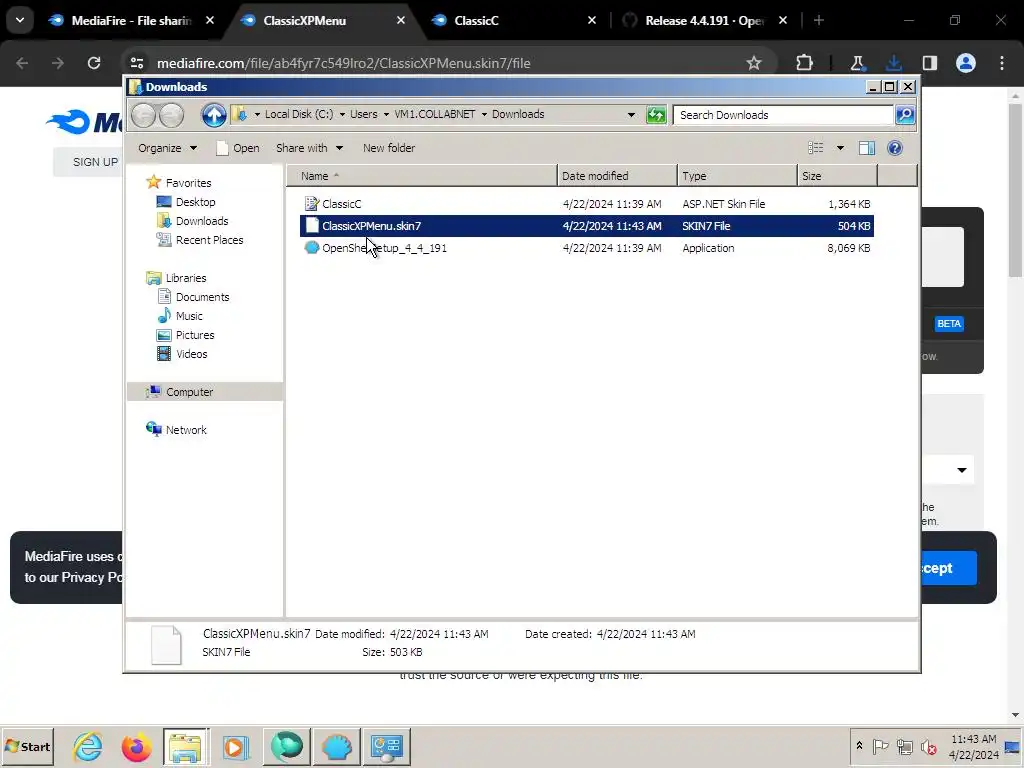The height and width of the screenshot is (768, 1024).
Task: Open File Explorer taskbar icon
Action: [185, 746]
